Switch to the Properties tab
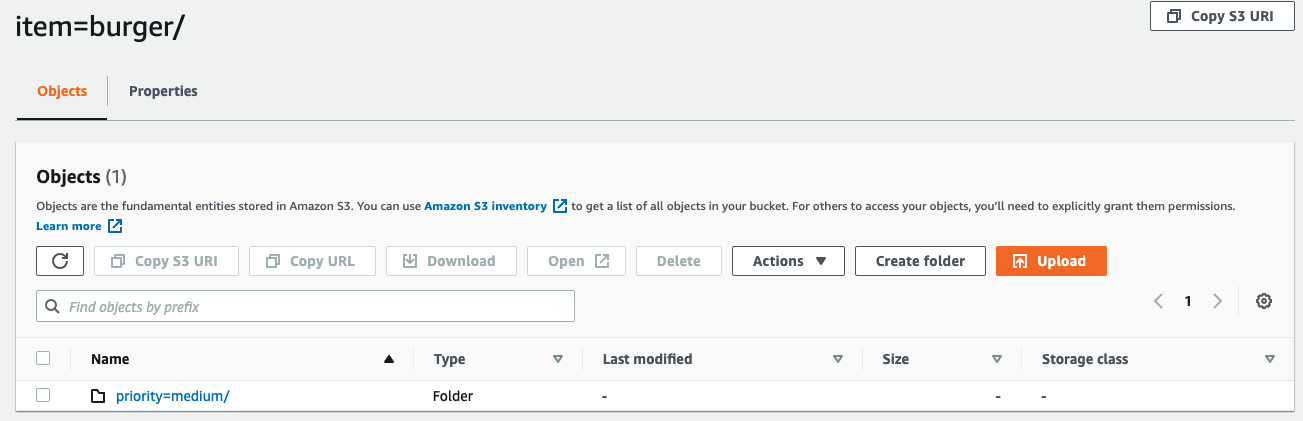The width and height of the screenshot is (1303, 421). pyautogui.click(x=163, y=91)
